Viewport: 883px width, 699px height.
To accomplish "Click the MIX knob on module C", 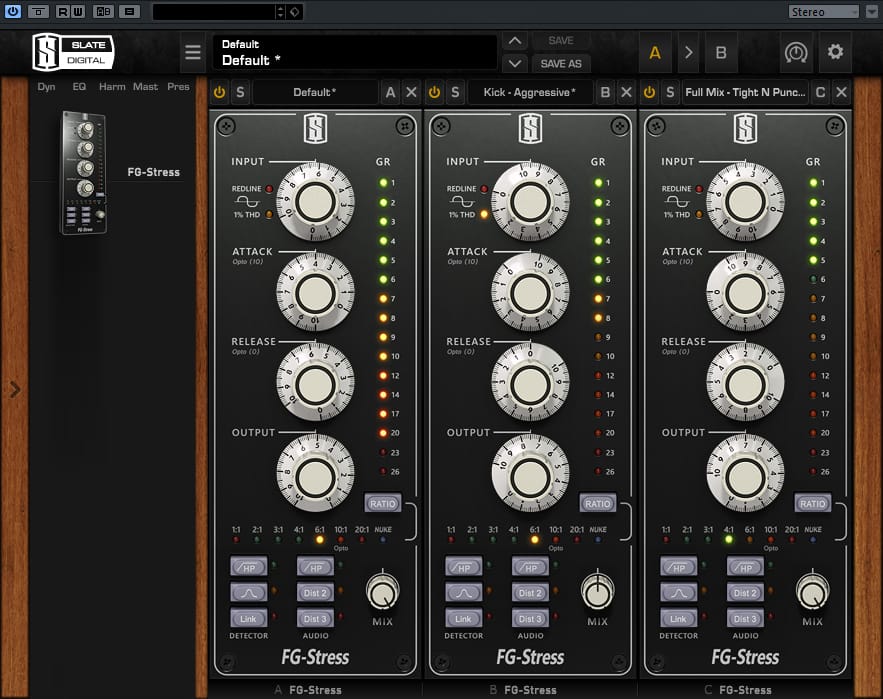I will (x=813, y=592).
